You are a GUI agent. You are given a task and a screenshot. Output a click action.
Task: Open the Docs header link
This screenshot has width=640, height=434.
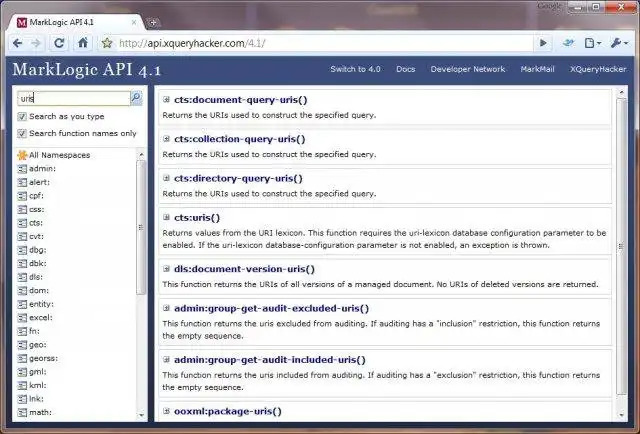(x=405, y=69)
